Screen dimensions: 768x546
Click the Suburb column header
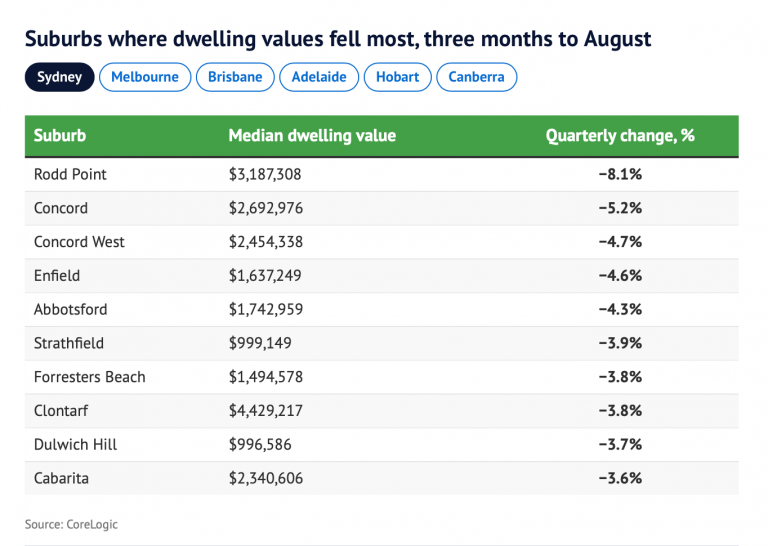pos(60,136)
